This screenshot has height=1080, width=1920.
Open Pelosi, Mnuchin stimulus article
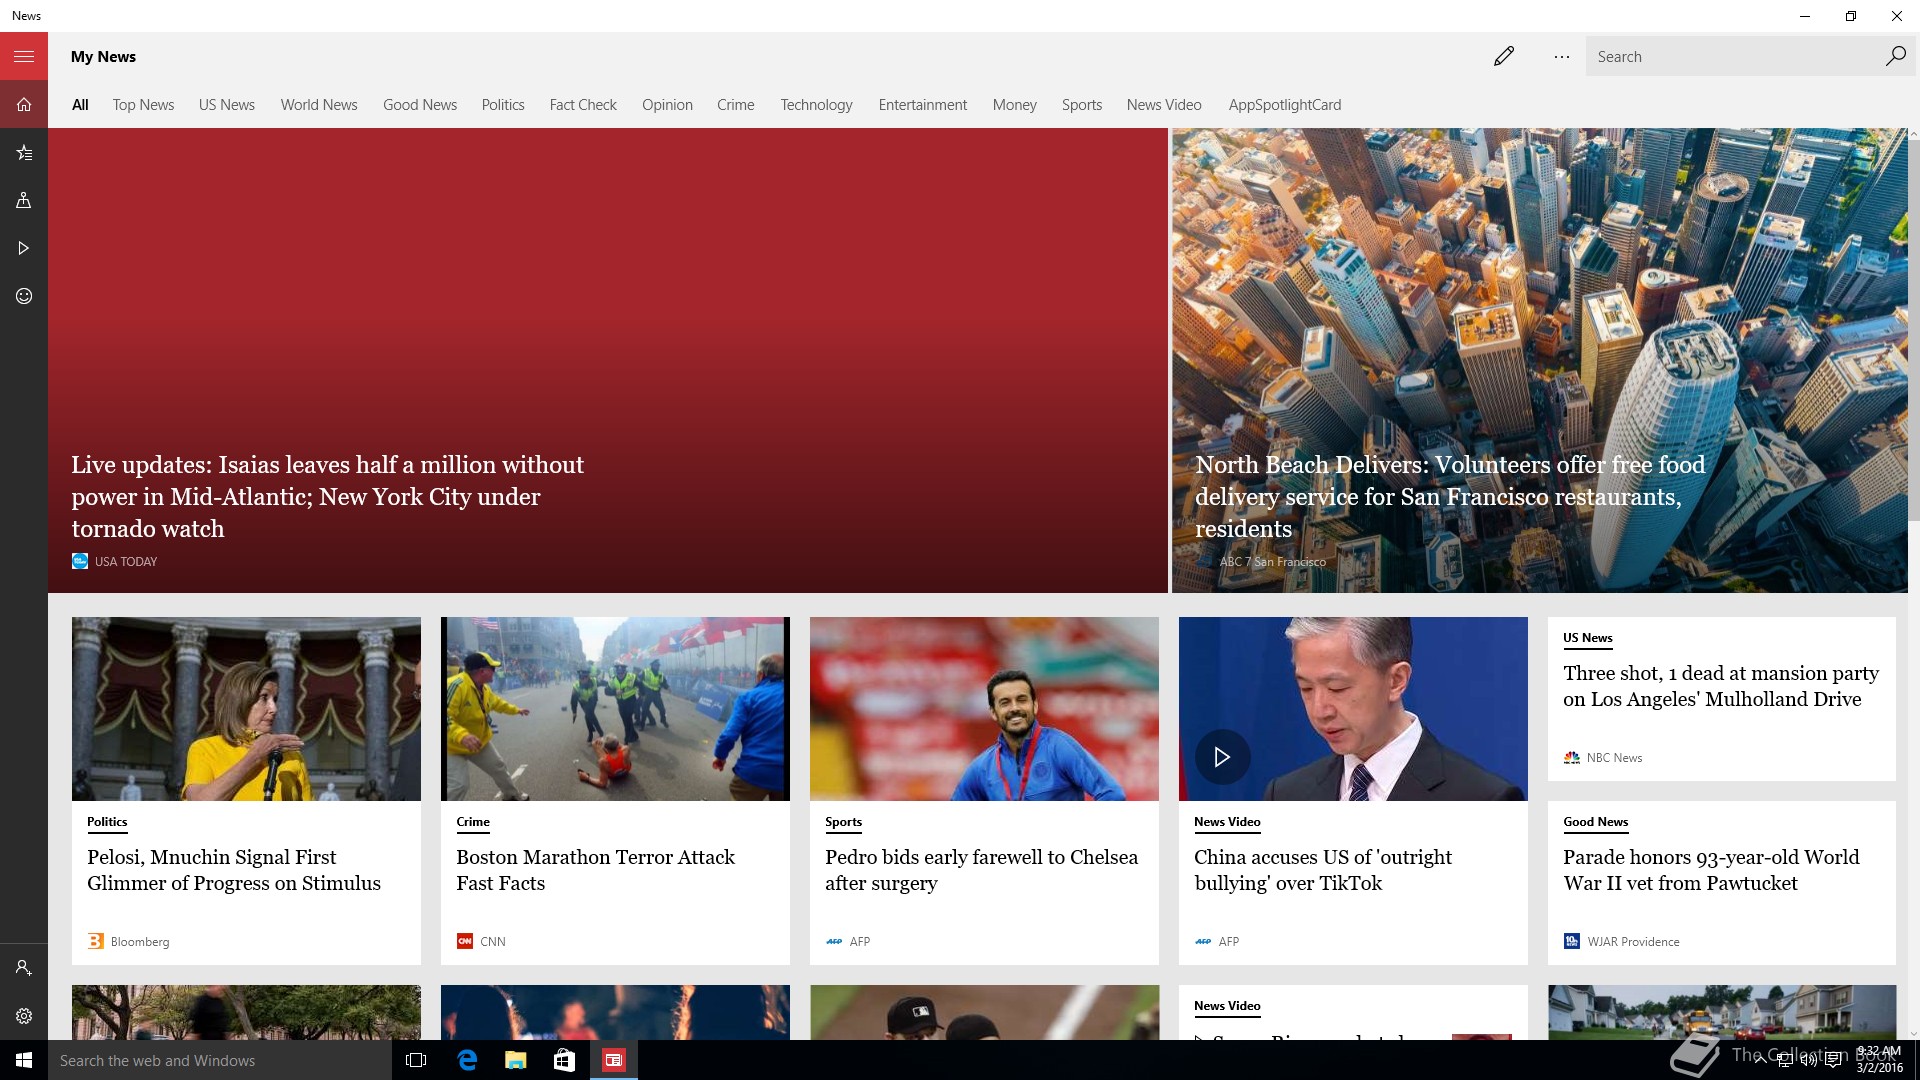tap(234, 870)
